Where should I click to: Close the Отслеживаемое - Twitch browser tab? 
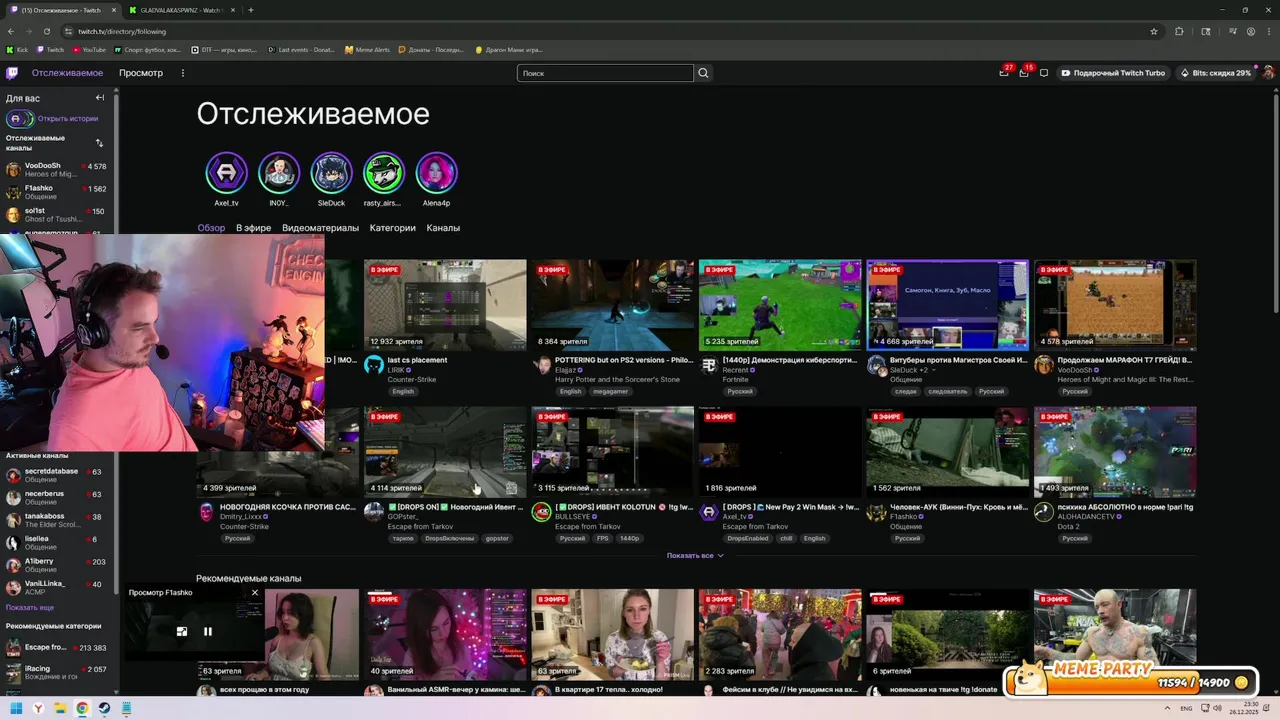(x=114, y=10)
